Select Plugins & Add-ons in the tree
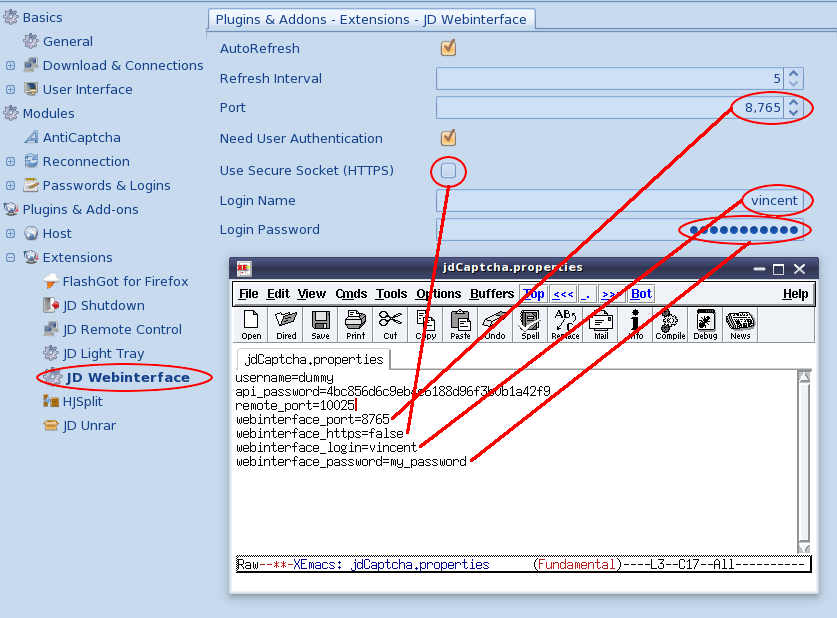837x618 pixels. click(x=80, y=209)
